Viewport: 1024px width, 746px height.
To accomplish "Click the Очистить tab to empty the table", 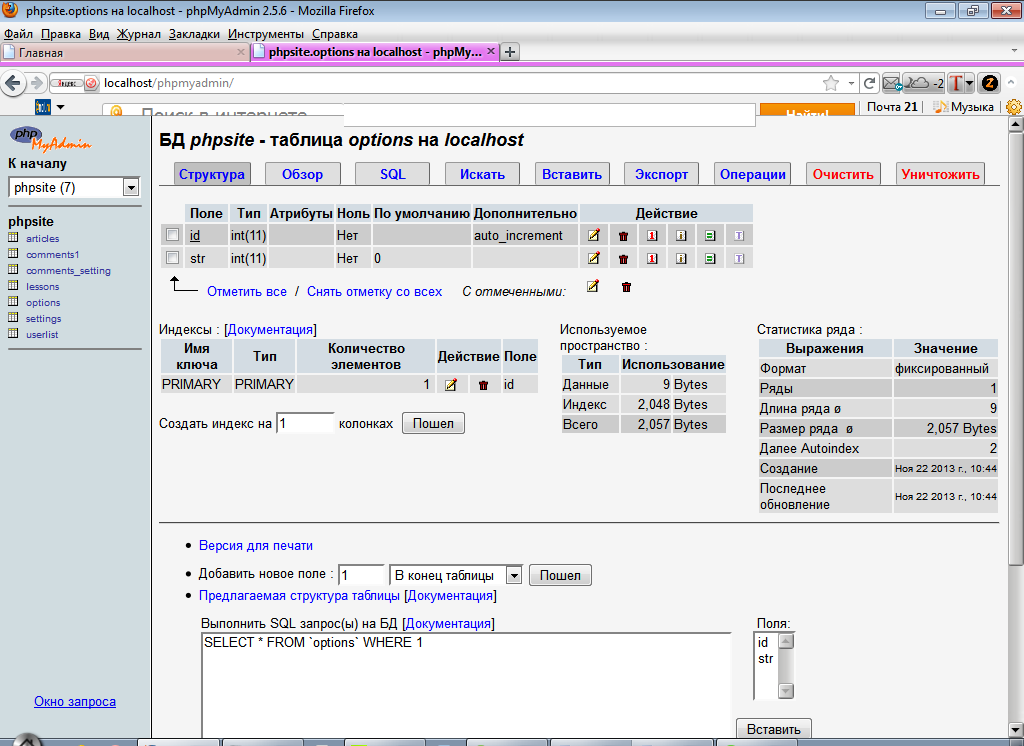I will [x=843, y=174].
